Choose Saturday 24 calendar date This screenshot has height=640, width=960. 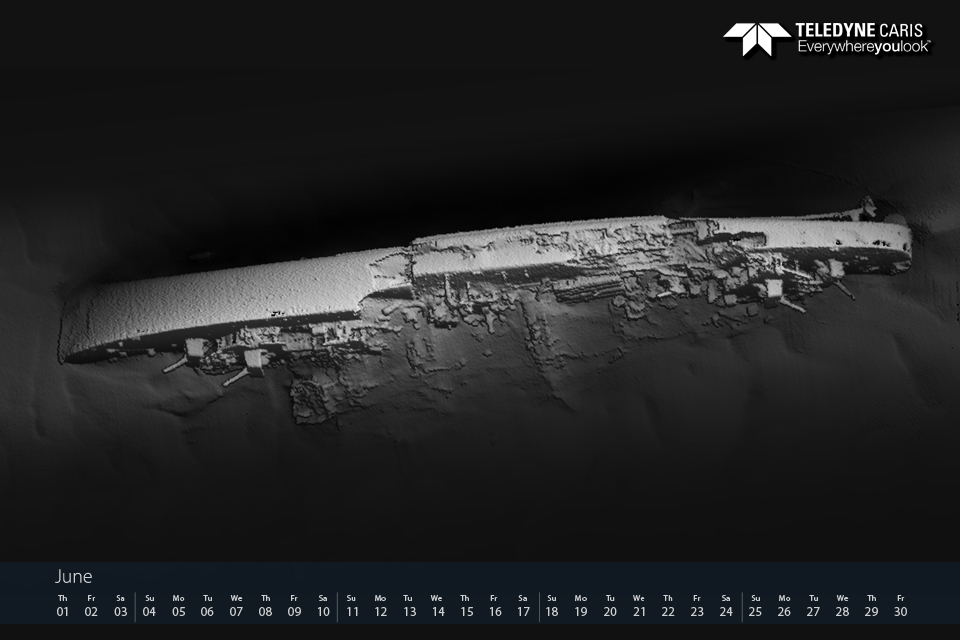click(726, 605)
